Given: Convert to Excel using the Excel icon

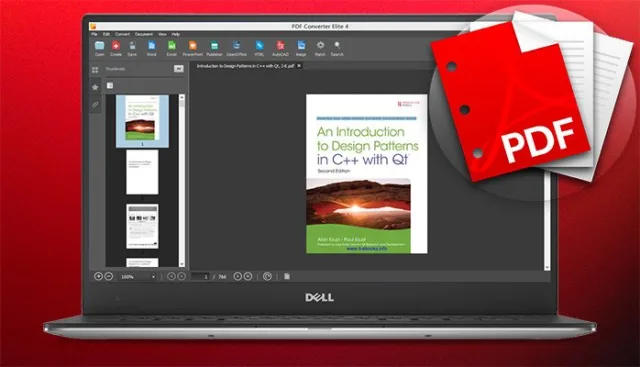Looking at the screenshot, I should pos(172,48).
